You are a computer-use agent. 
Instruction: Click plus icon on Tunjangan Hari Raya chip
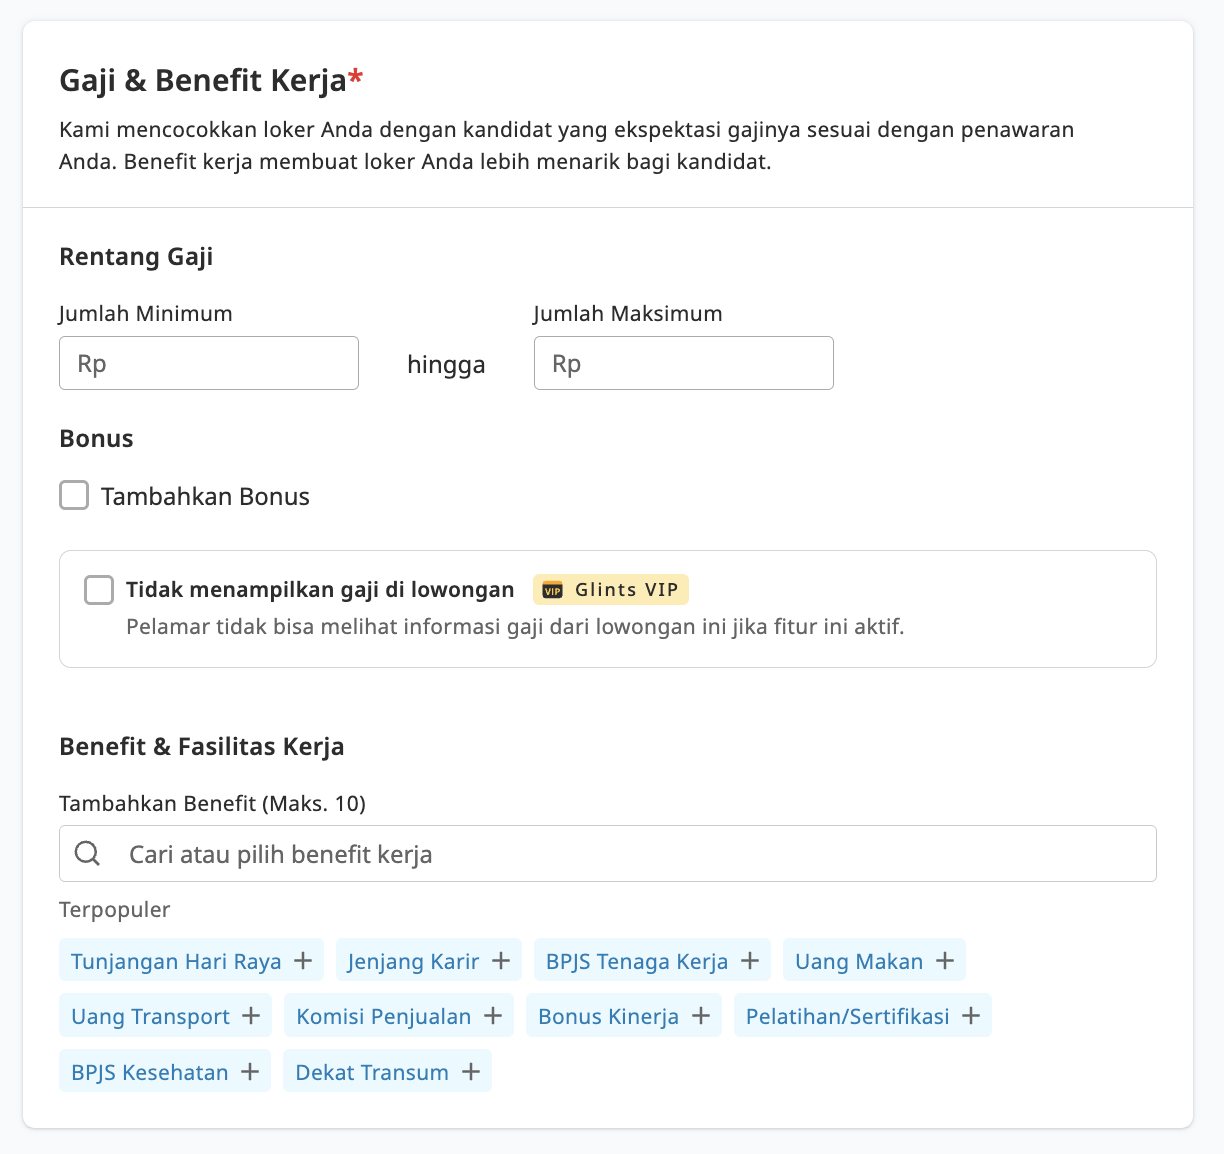click(303, 960)
